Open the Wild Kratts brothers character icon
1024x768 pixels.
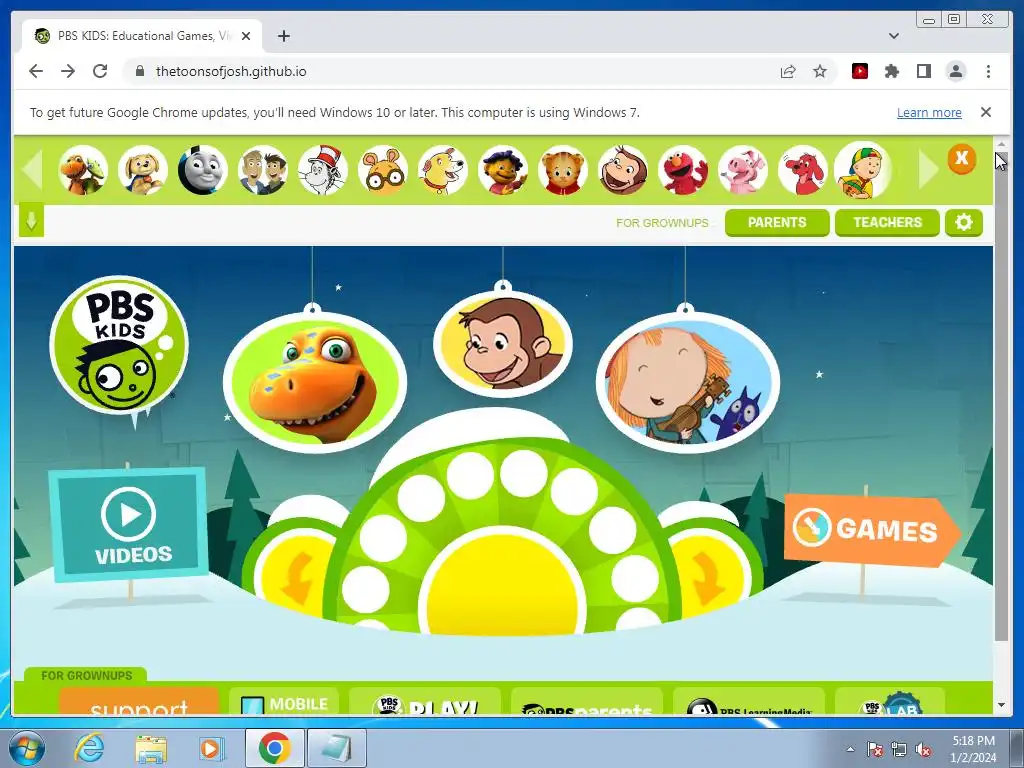(x=263, y=170)
